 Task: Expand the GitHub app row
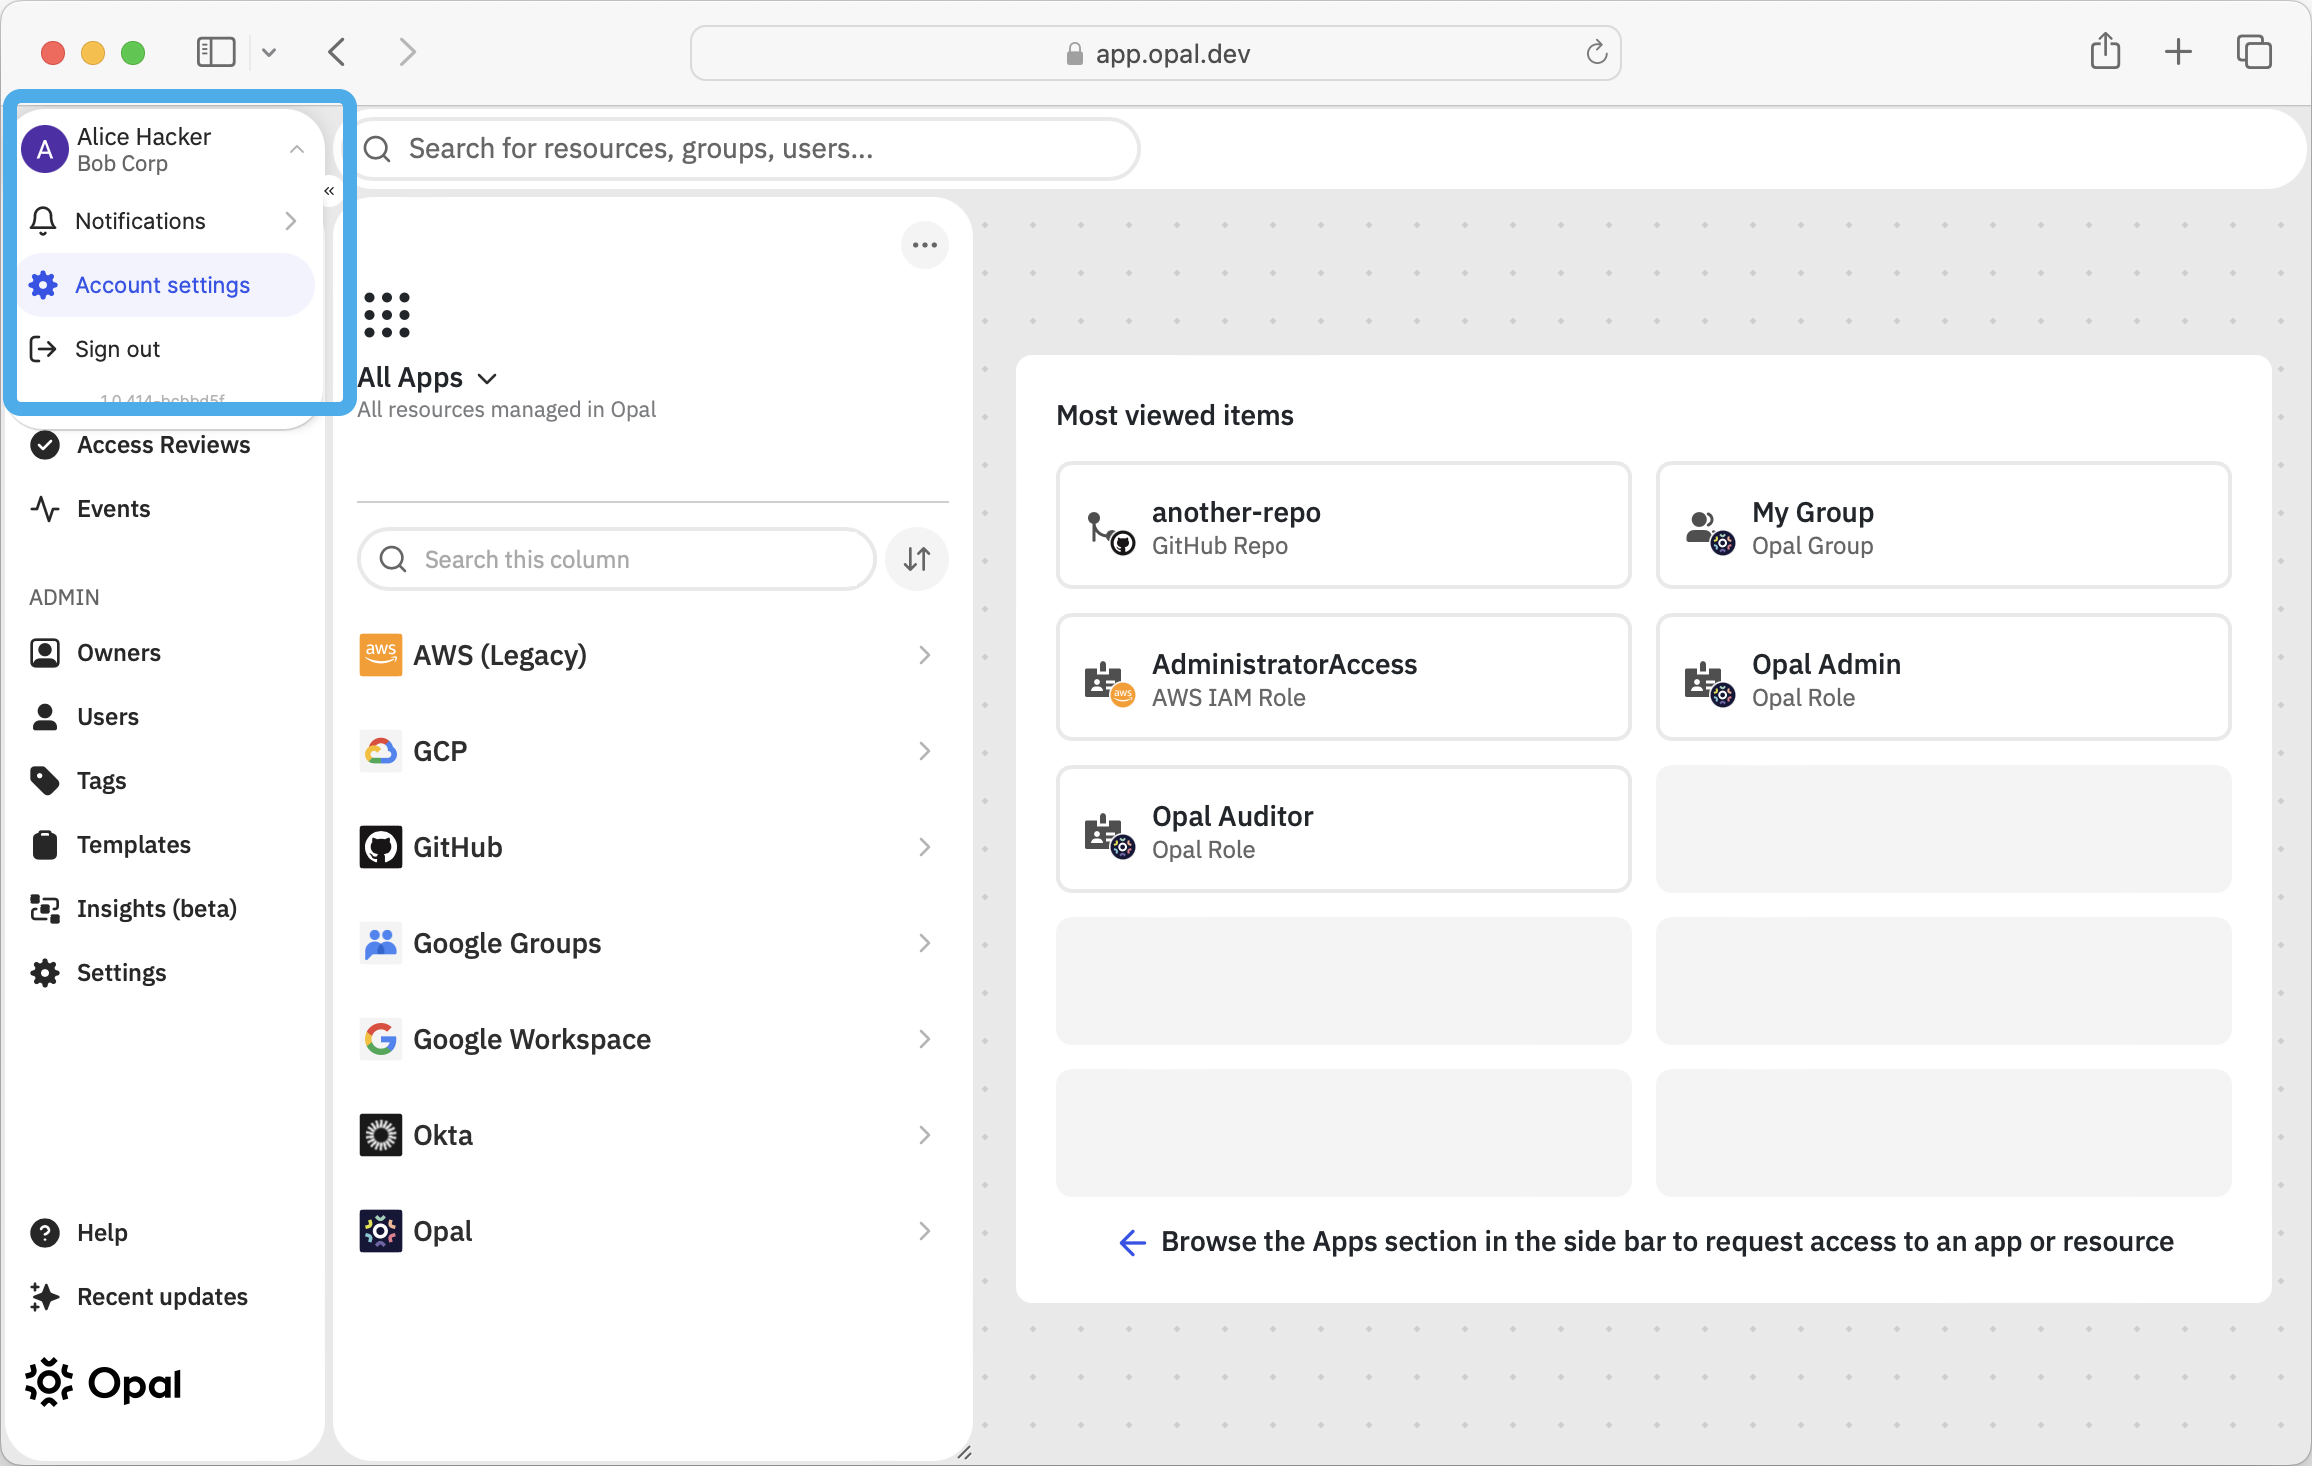point(652,847)
